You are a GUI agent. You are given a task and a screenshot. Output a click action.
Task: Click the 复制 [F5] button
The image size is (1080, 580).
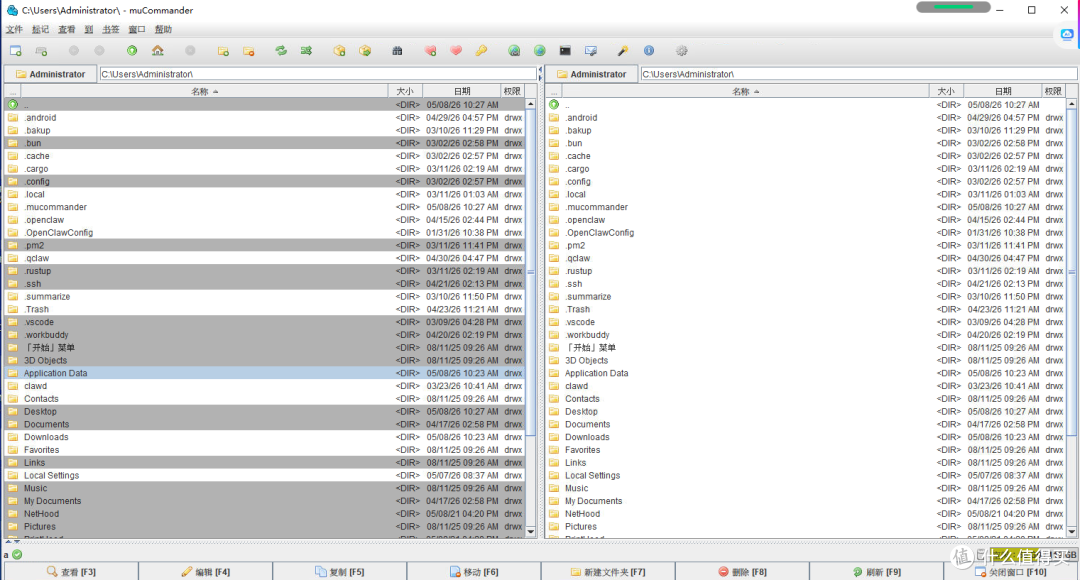click(x=340, y=572)
